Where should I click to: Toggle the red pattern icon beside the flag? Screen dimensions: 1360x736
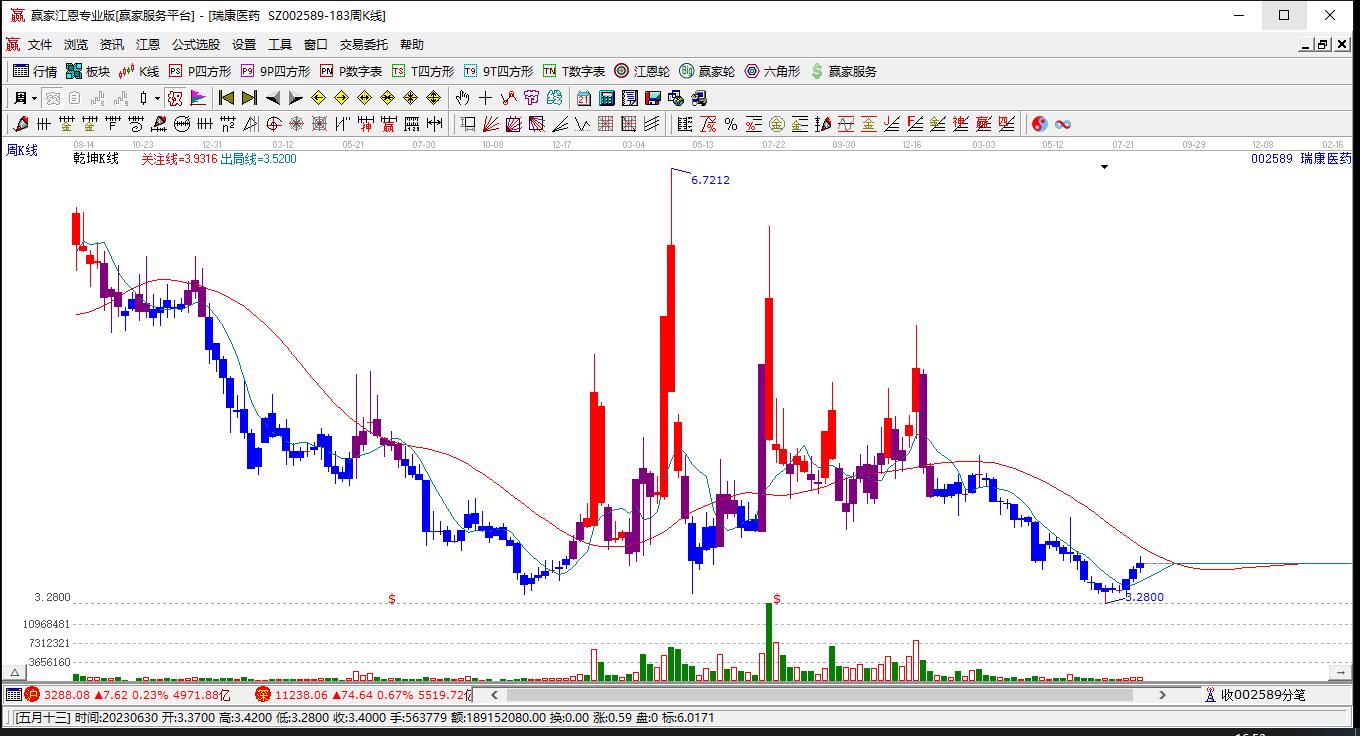(175, 98)
